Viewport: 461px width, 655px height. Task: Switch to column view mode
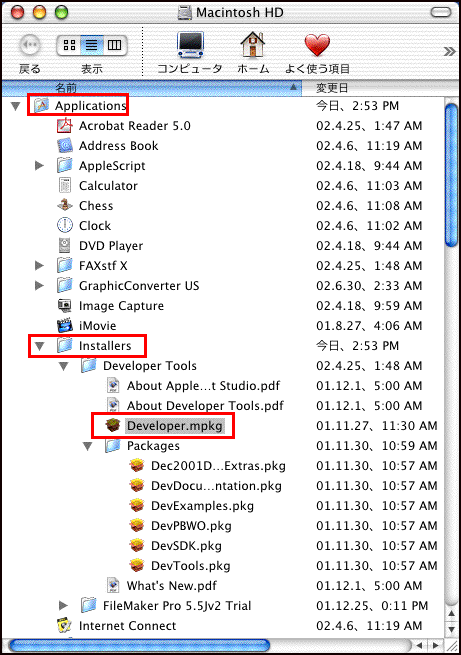pyautogui.click(x=114, y=45)
